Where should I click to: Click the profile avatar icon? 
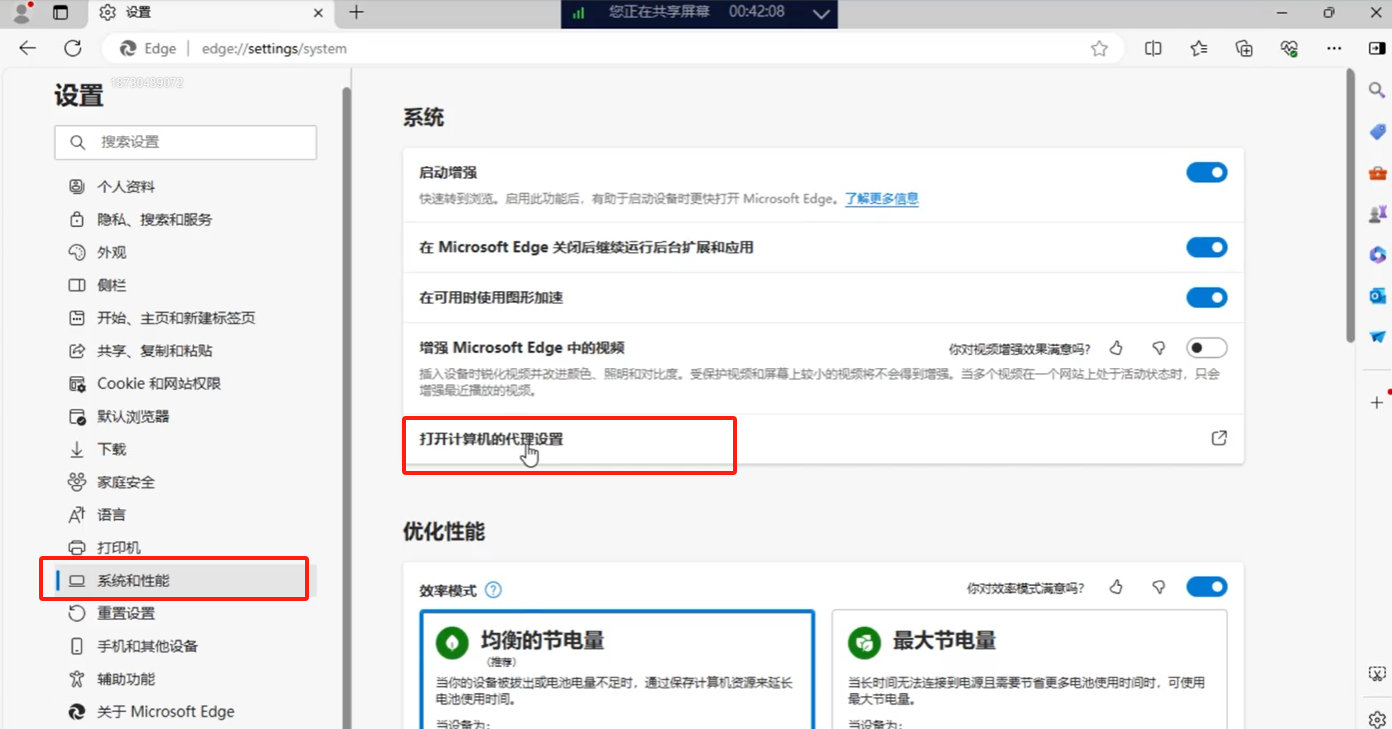(x=21, y=13)
